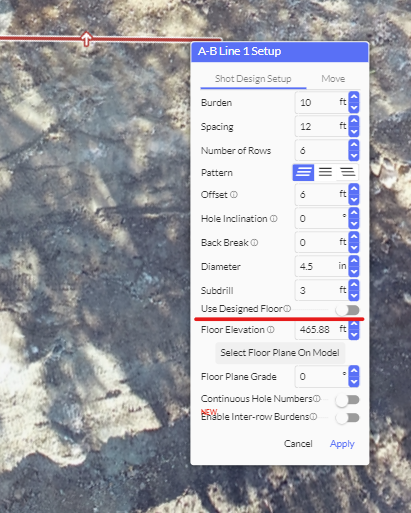
Task: Enable Continuous Hole Numbers switch
Action: pyautogui.click(x=347, y=400)
